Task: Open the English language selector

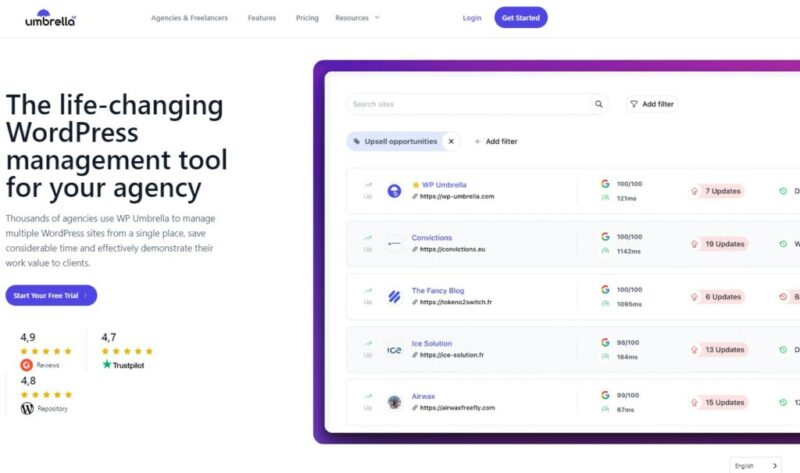Action: click(x=756, y=465)
